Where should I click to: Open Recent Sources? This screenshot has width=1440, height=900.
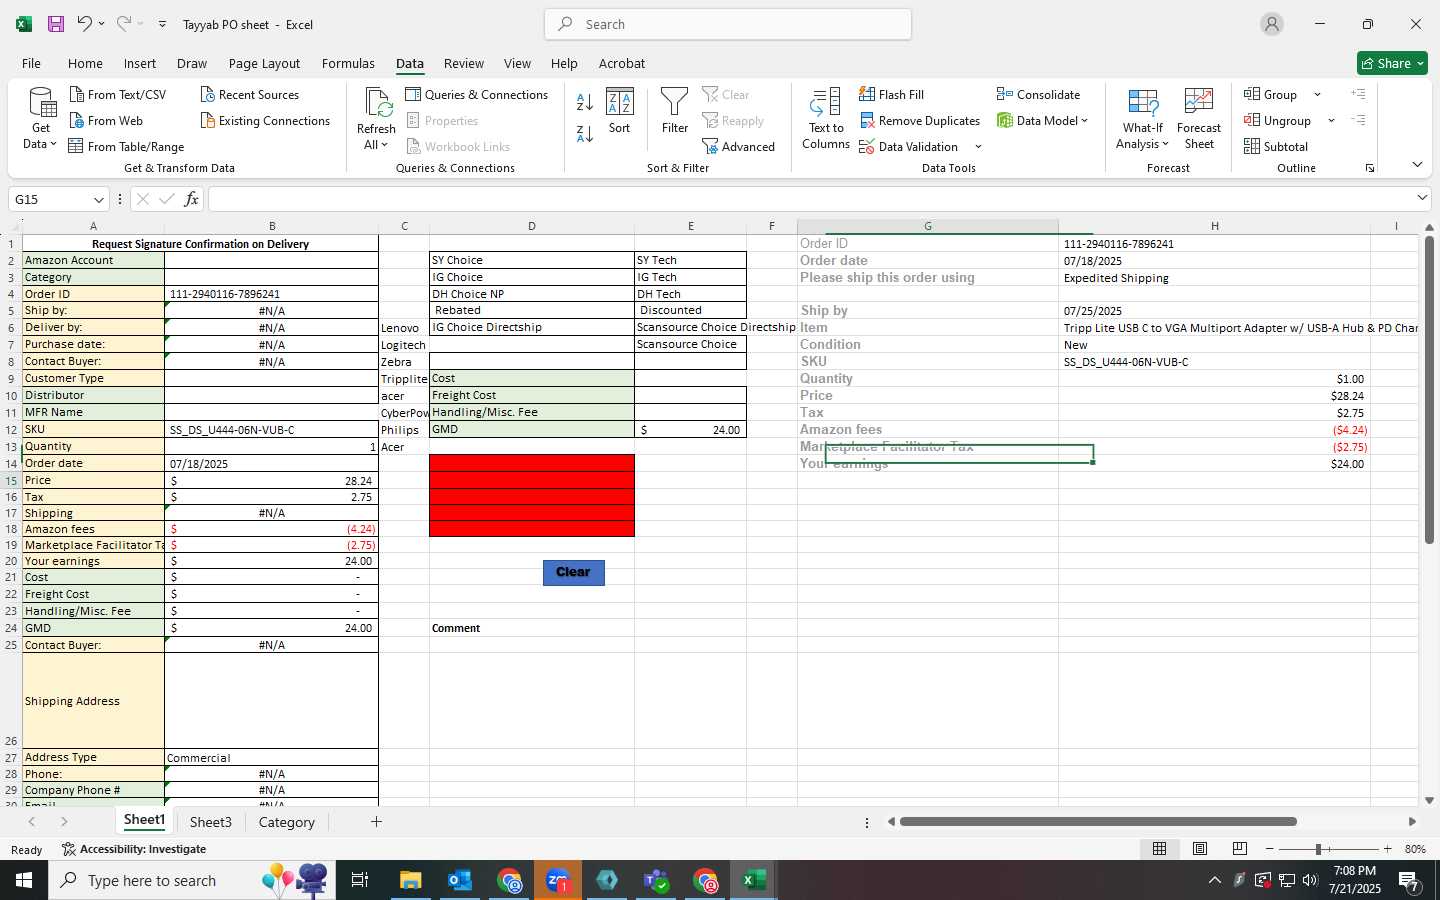pos(250,94)
